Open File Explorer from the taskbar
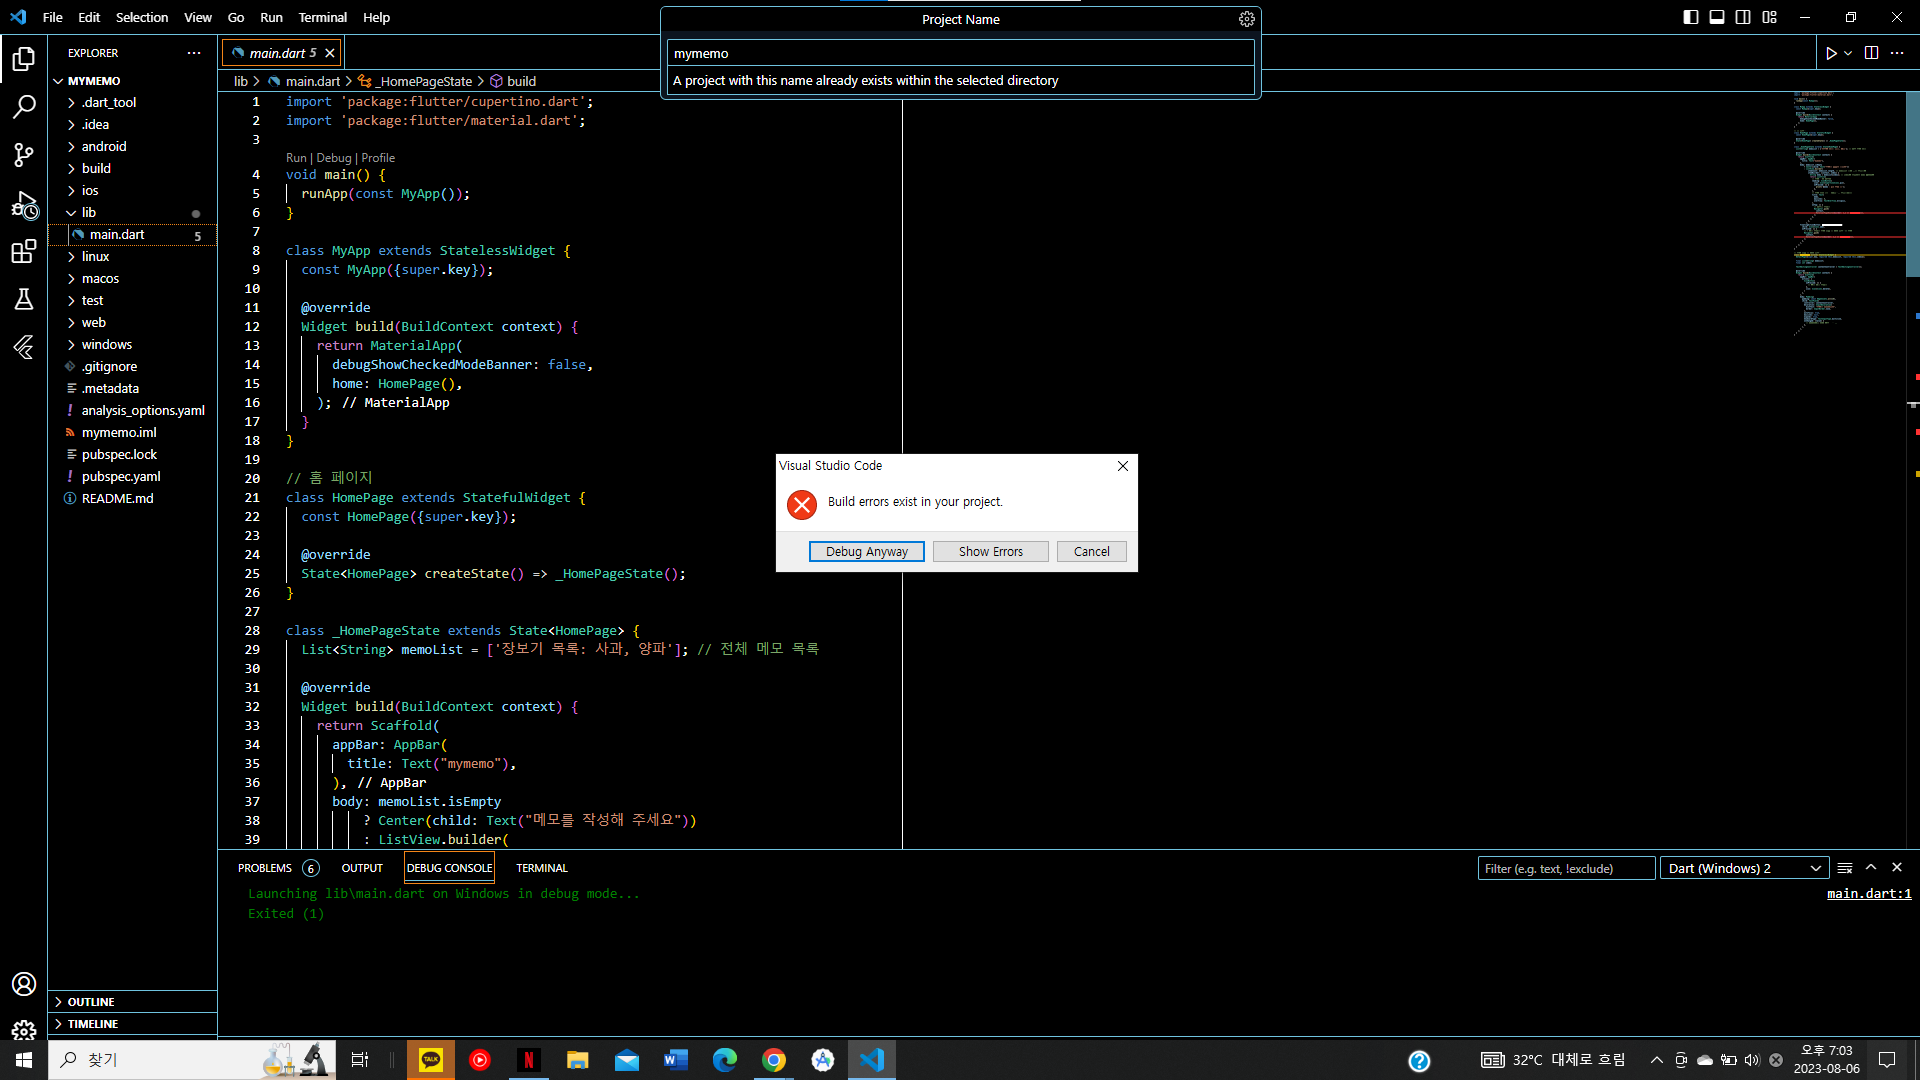The image size is (1920, 1080). point(578,1060)
